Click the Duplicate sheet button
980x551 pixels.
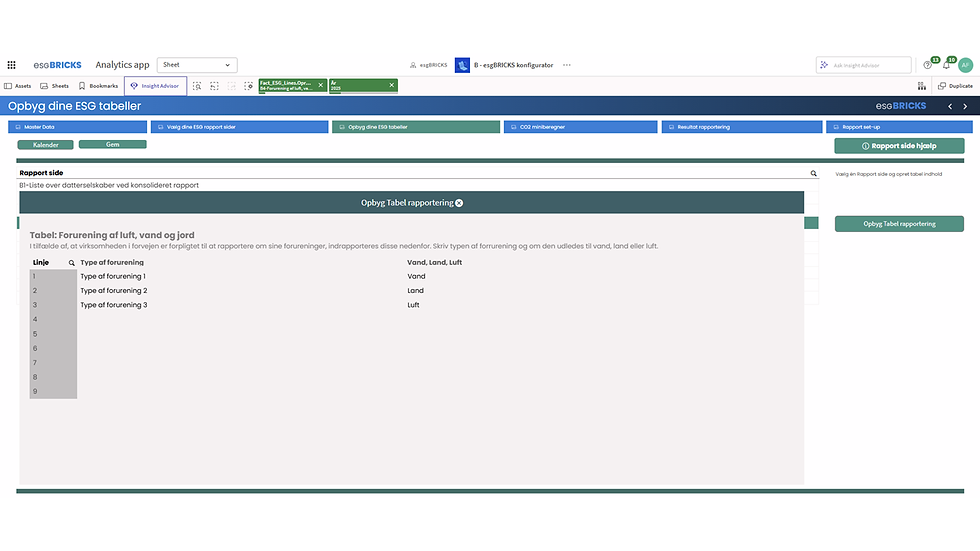click(956, 86)
